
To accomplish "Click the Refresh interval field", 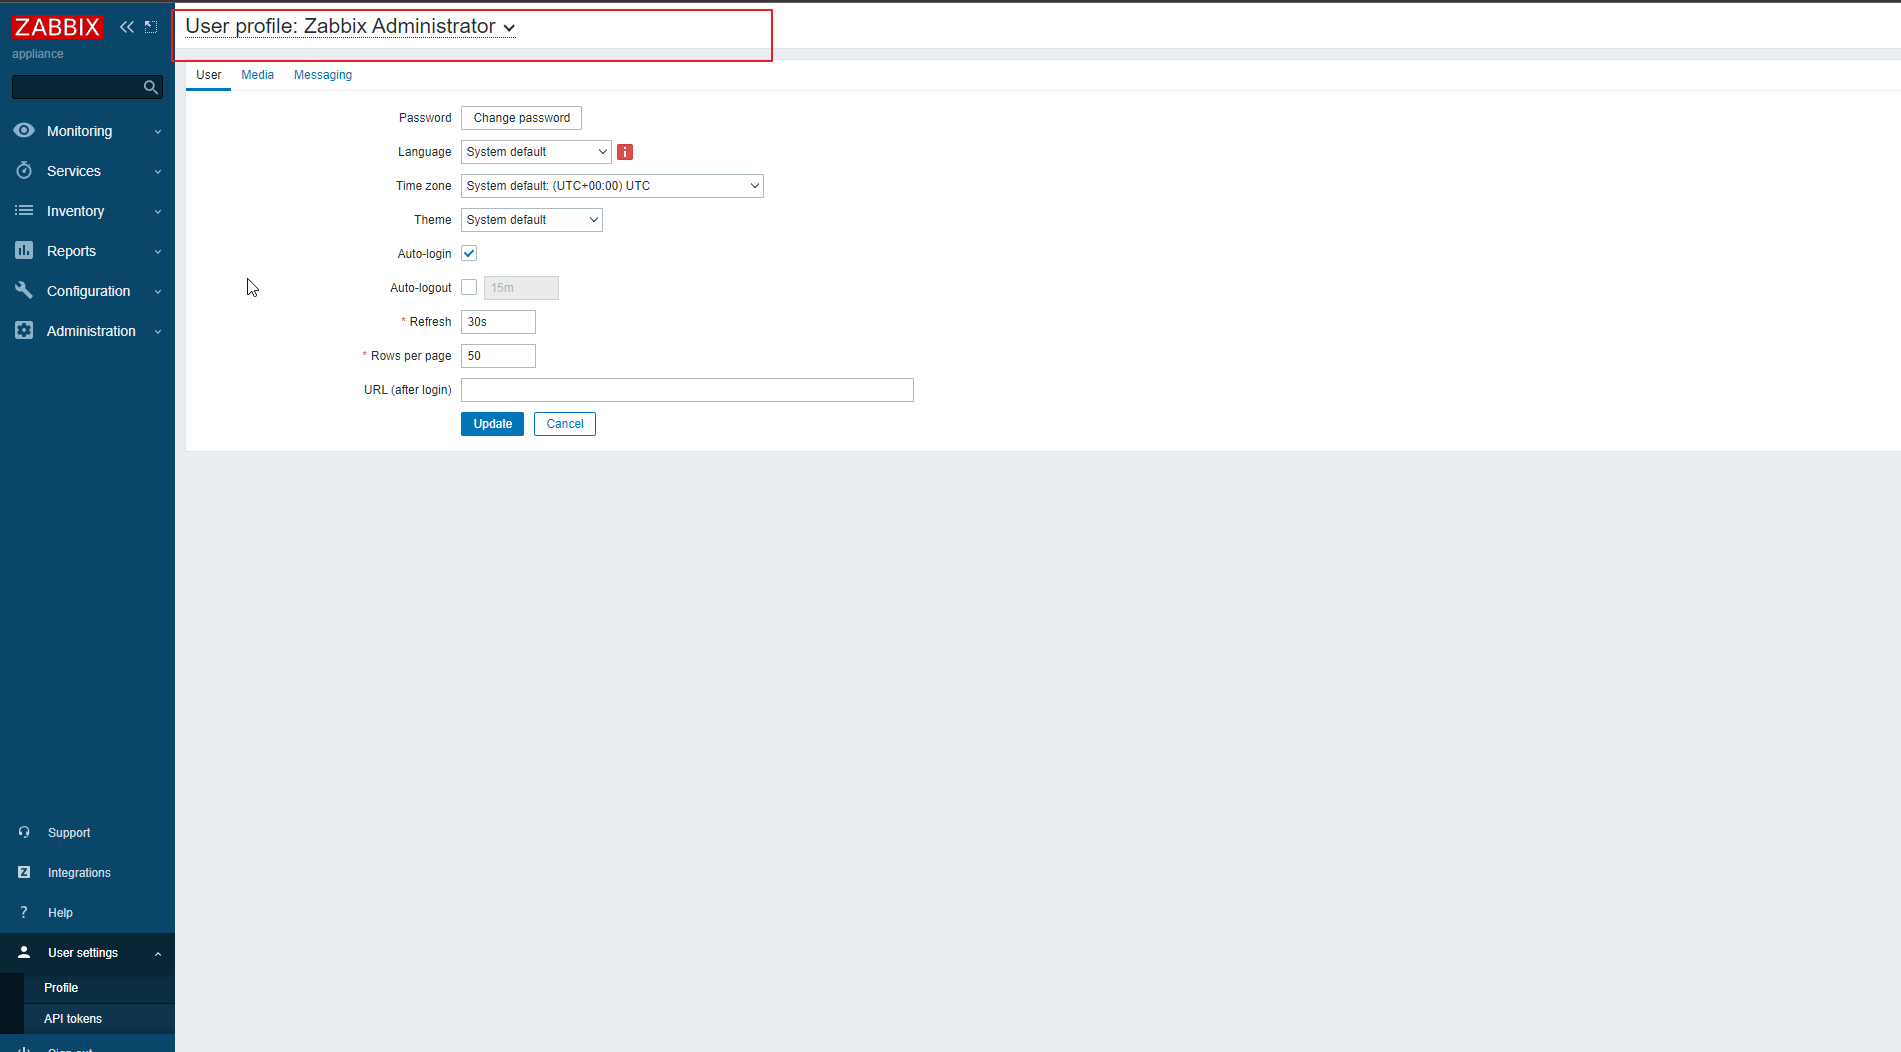I will pyautogui.click(x=498, y=322).
